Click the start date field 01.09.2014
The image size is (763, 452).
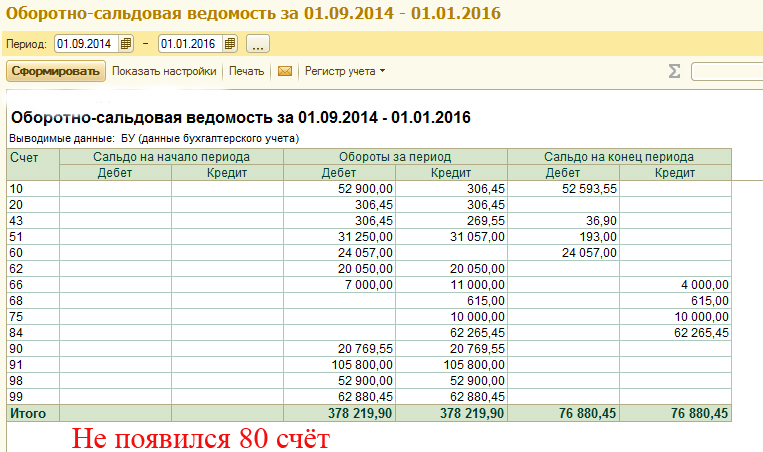coord(87,44)
